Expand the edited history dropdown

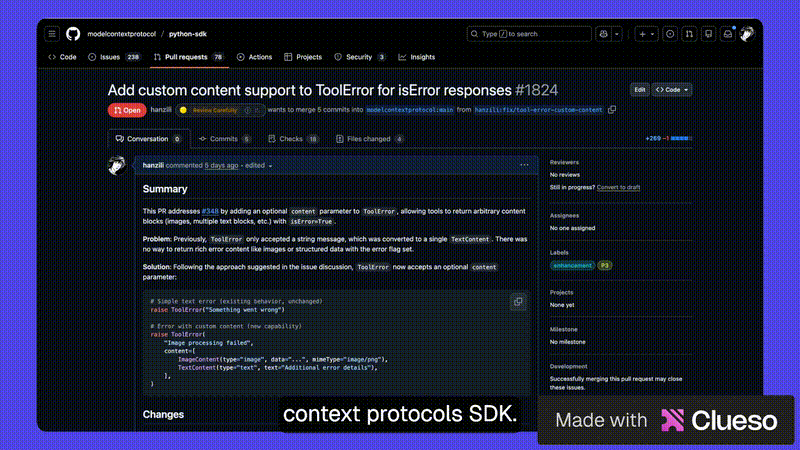tap(259, 165)
